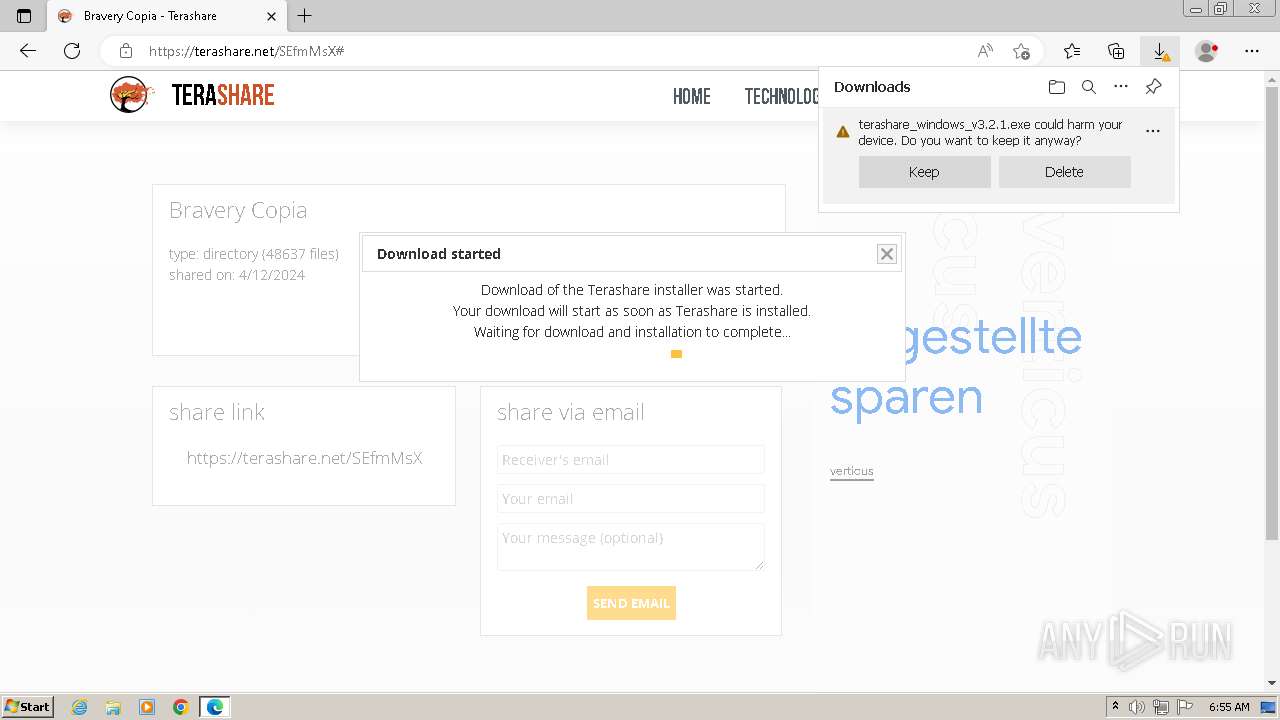The image size is (1280, 720).
Task: Follow the verticus ad link
Action: (x=852, y=471)
